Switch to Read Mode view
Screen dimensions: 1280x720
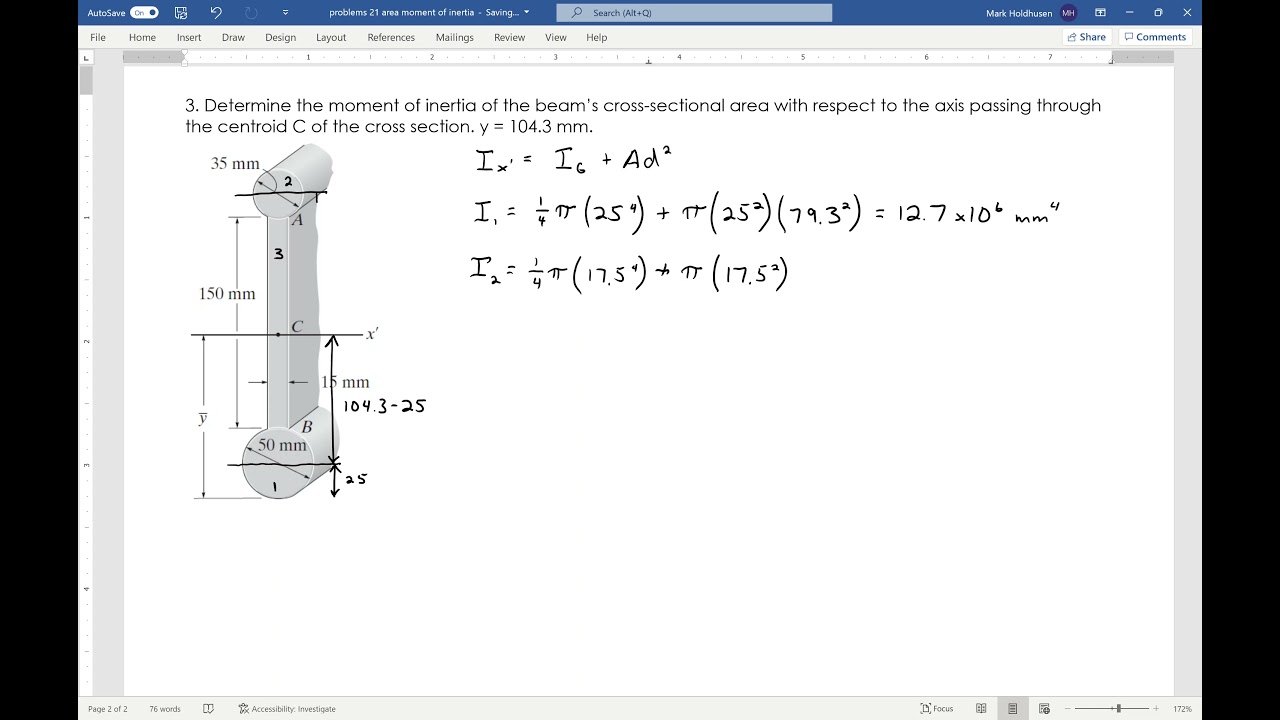[x=981, y=709]
